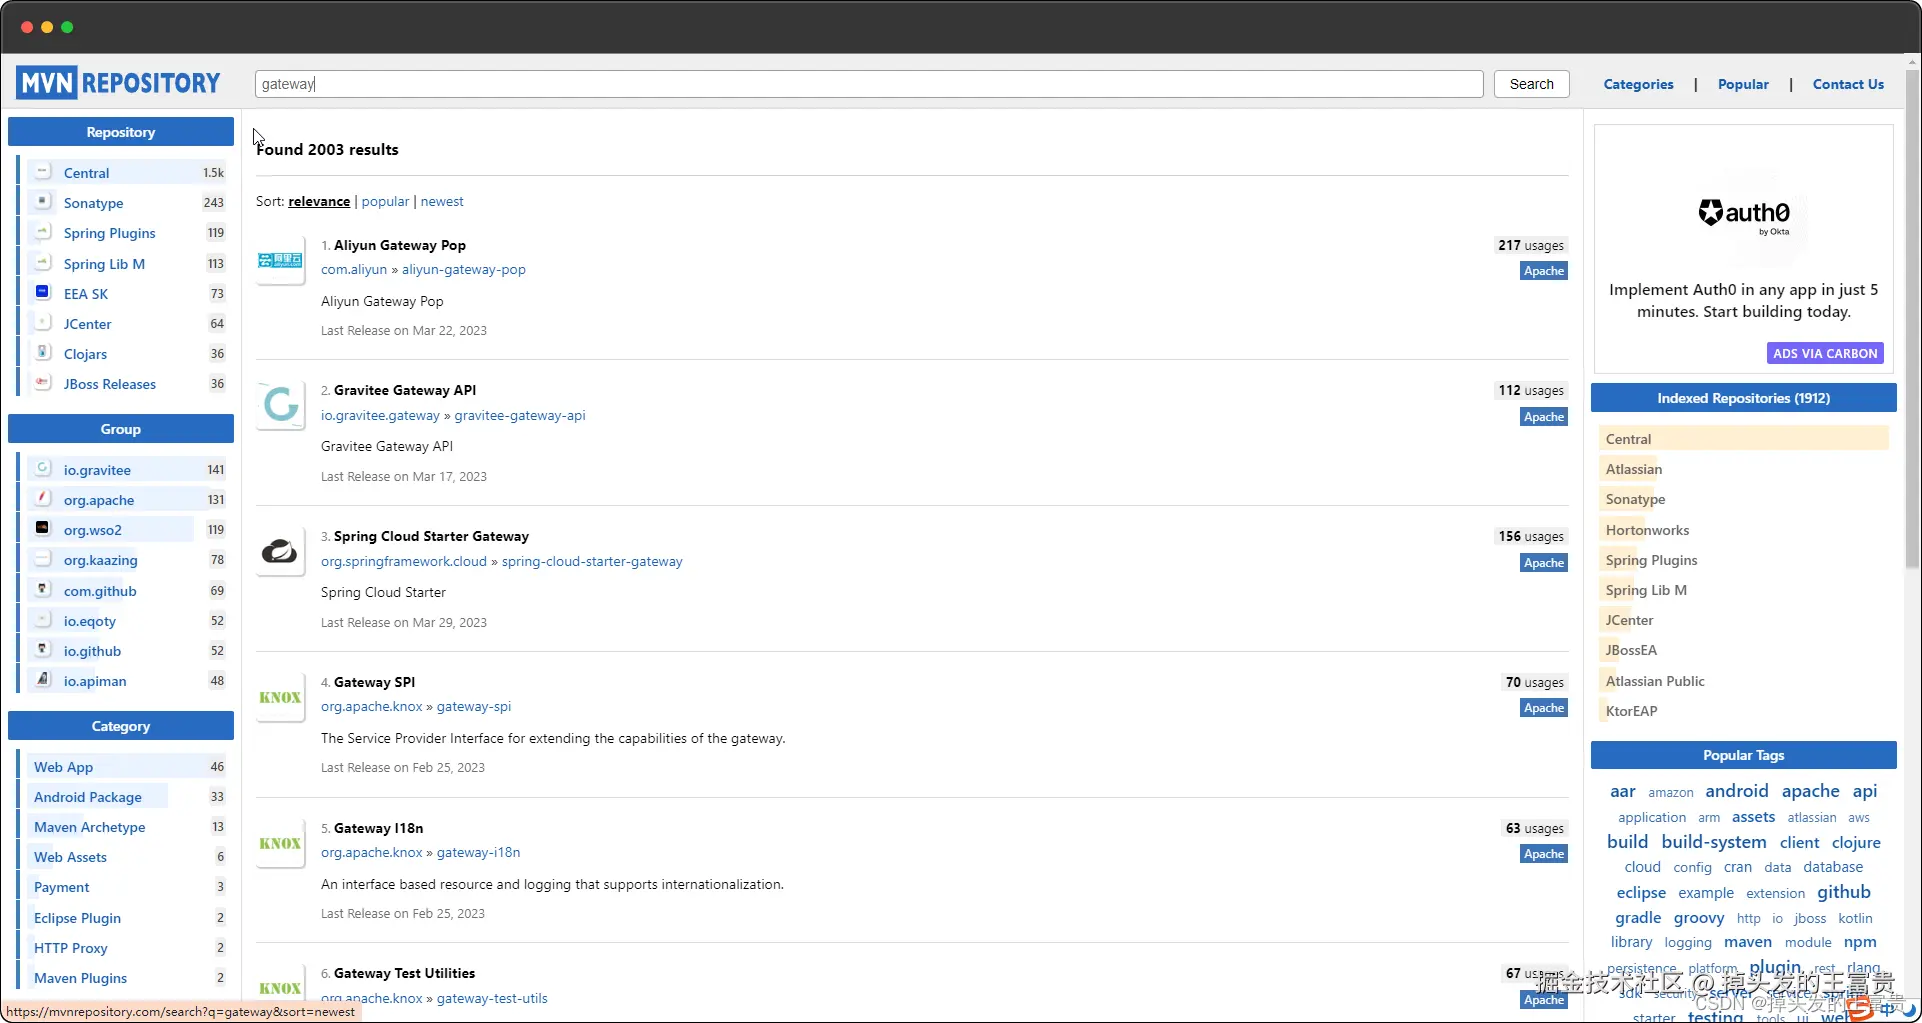Click the io.apiman group icon
The image size is (1922, 1023).
(x=42, y=680)
